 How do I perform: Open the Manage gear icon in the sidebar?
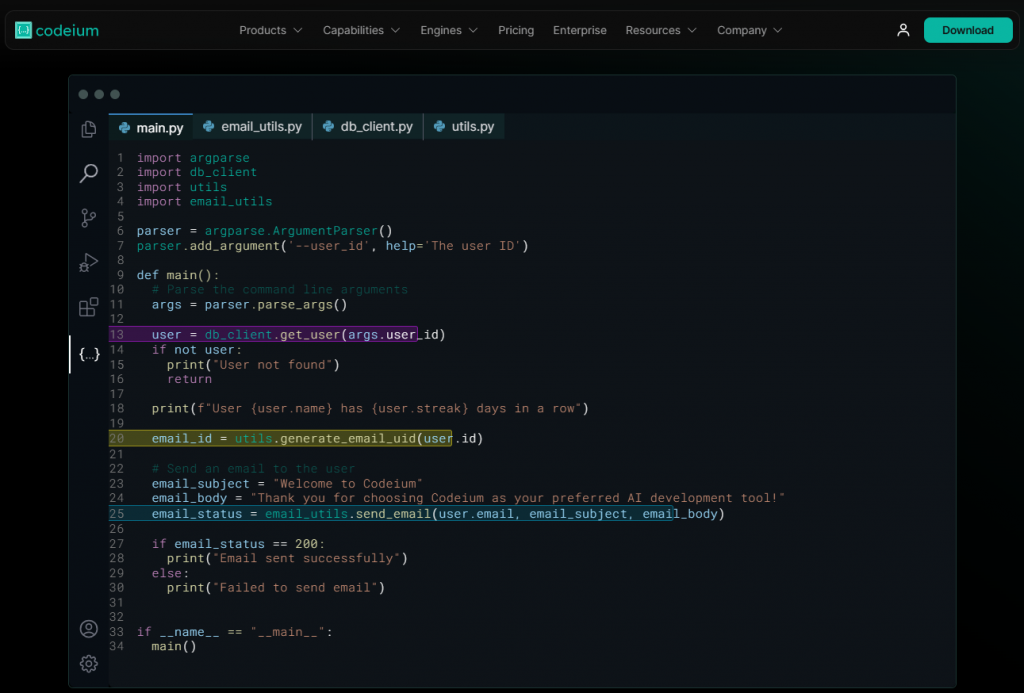tap(89, 664)
